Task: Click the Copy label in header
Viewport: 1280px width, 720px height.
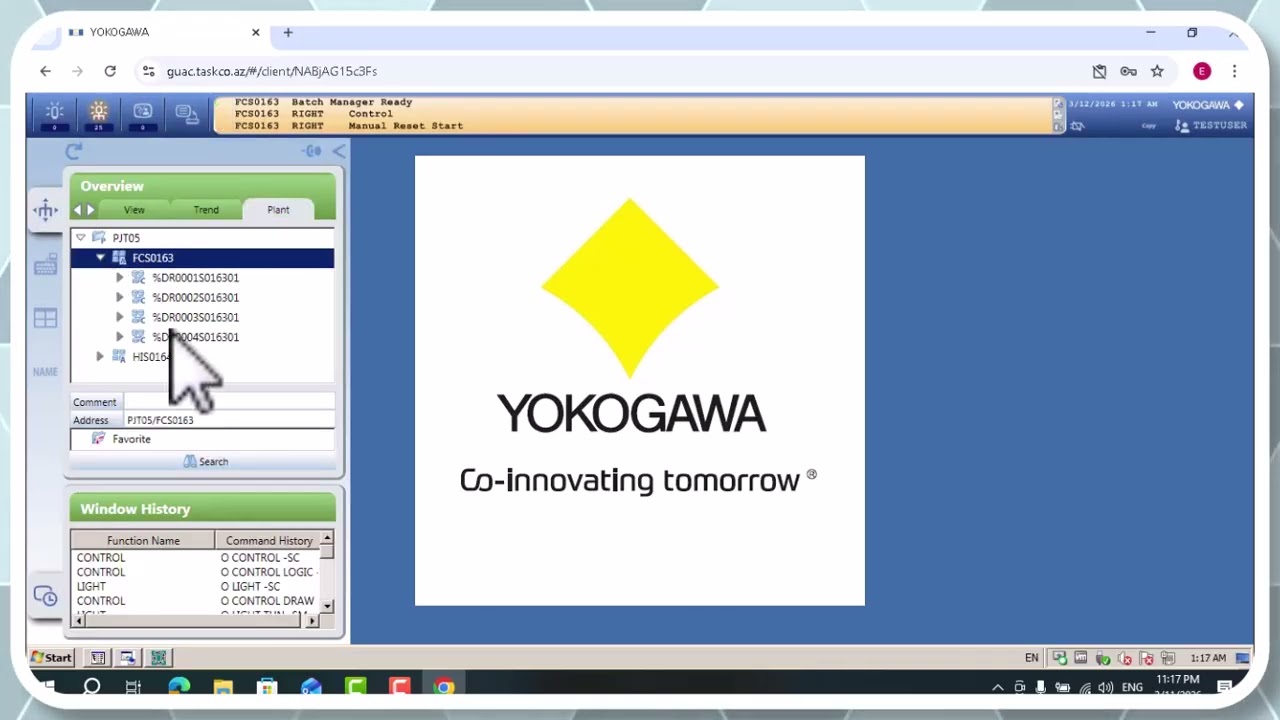Action: pyautogui.click(x=1149, y=126)
